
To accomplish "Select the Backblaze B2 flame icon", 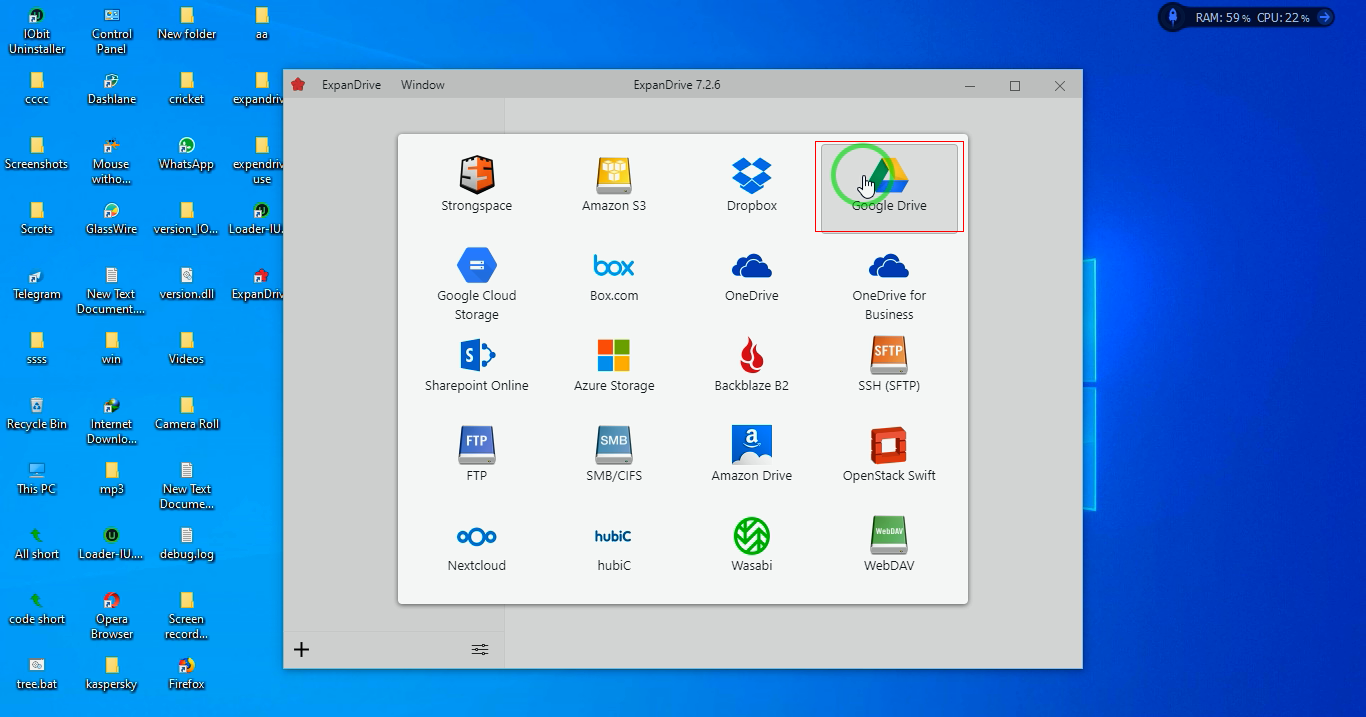I will tap(751, 356).
